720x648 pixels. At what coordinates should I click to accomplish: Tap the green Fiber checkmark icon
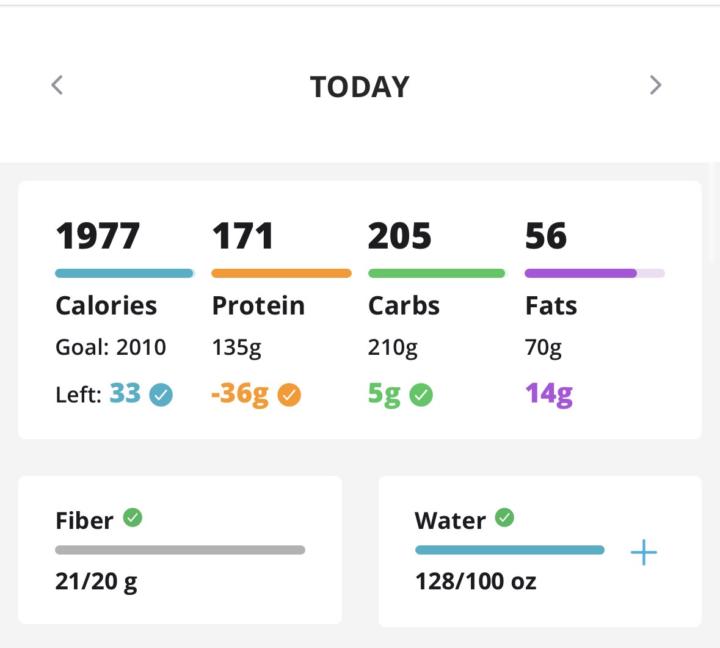pos(133,517)
